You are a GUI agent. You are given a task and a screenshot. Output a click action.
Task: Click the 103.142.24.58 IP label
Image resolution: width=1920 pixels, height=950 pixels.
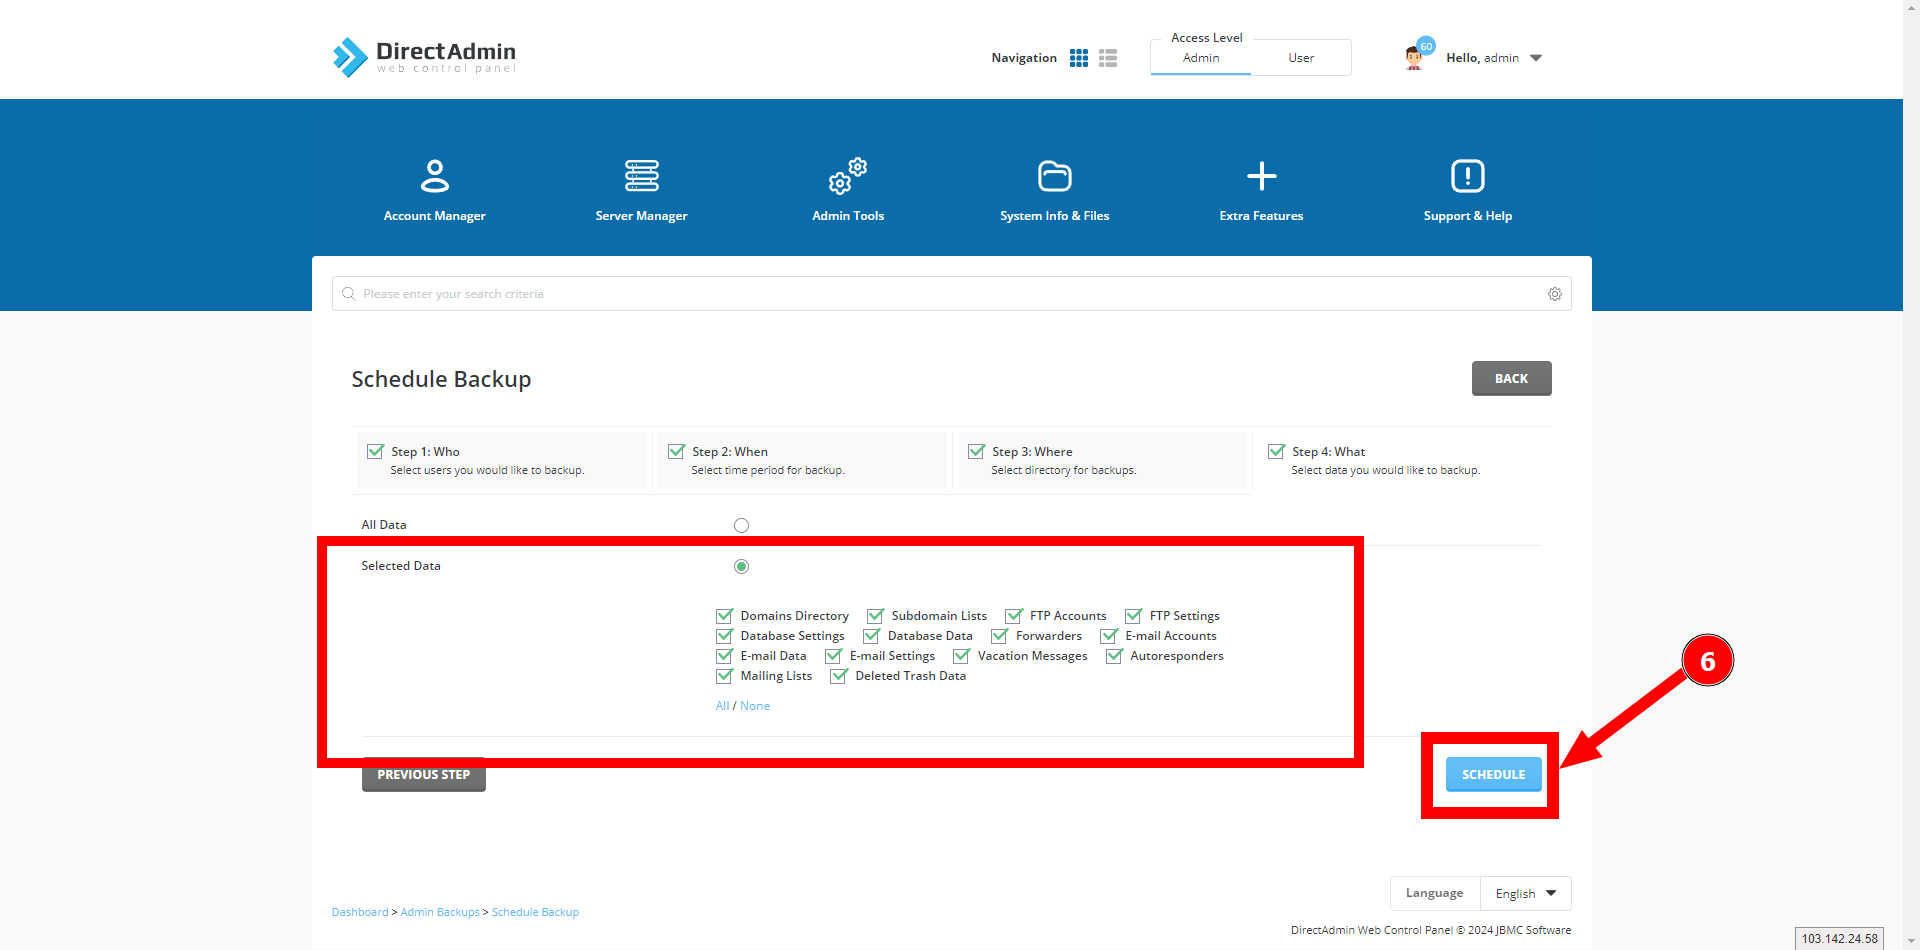click(1840, 939)
